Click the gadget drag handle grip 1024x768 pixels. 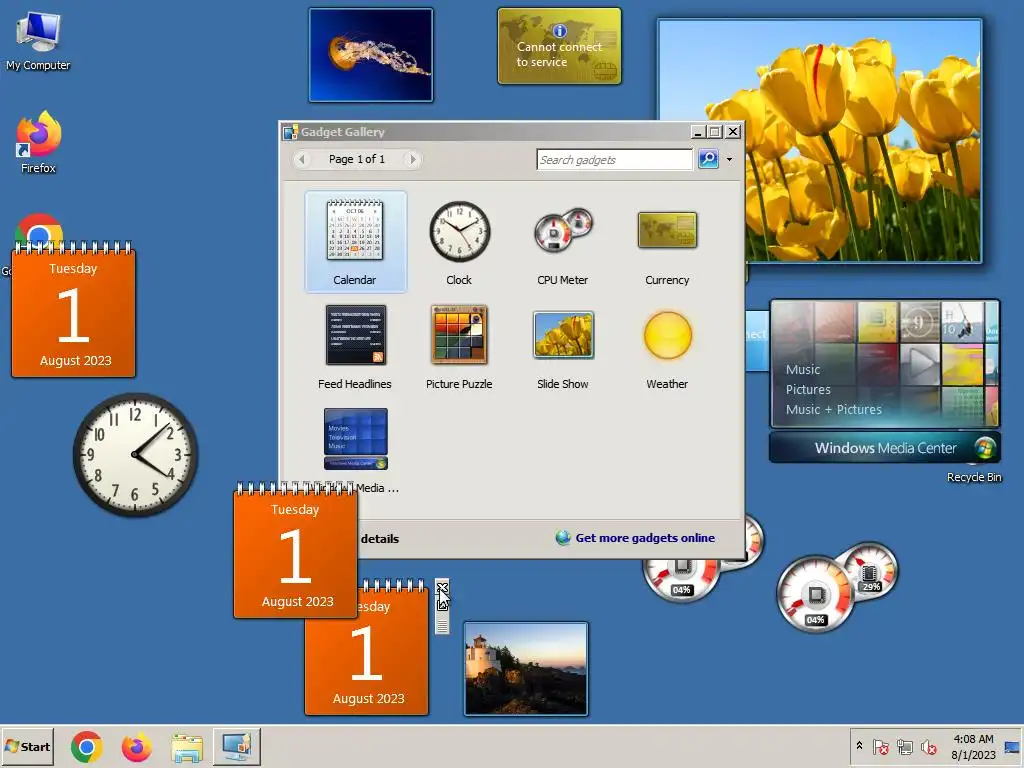click(442, 625)
